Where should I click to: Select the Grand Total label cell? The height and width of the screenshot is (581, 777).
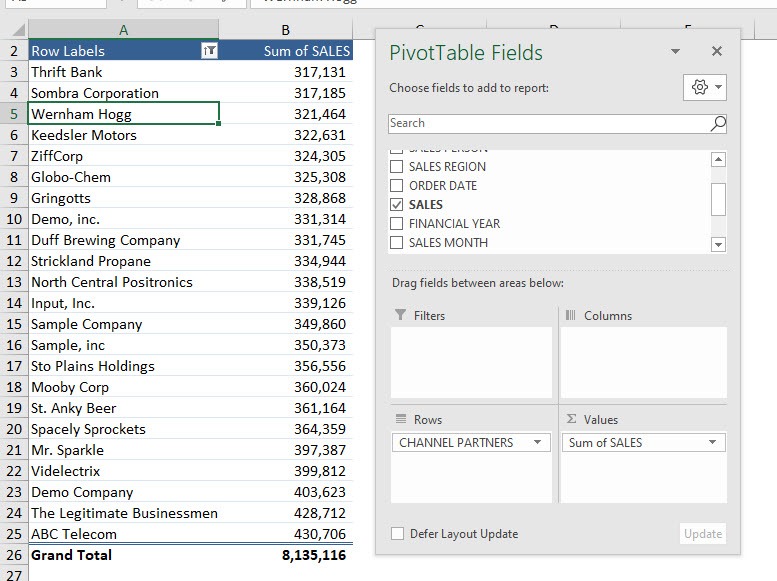pos(123,555)
